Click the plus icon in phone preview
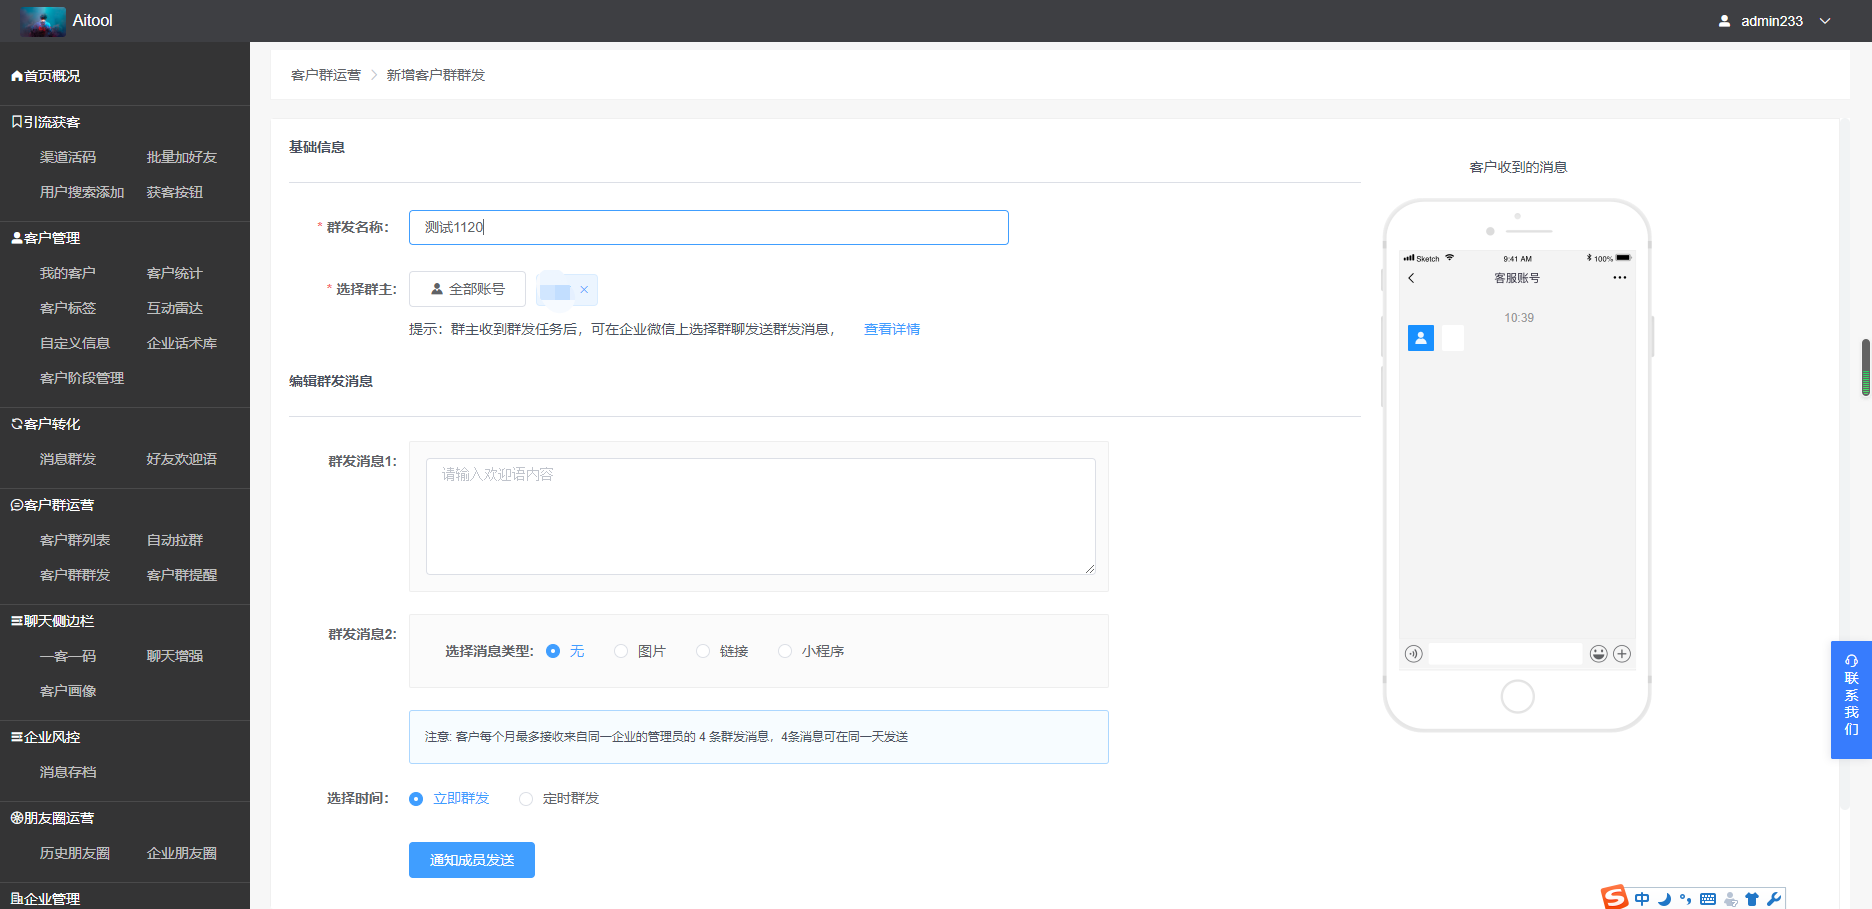Screen dimensions: 1872x909 pyautogui.click(x=1622, y=654)
